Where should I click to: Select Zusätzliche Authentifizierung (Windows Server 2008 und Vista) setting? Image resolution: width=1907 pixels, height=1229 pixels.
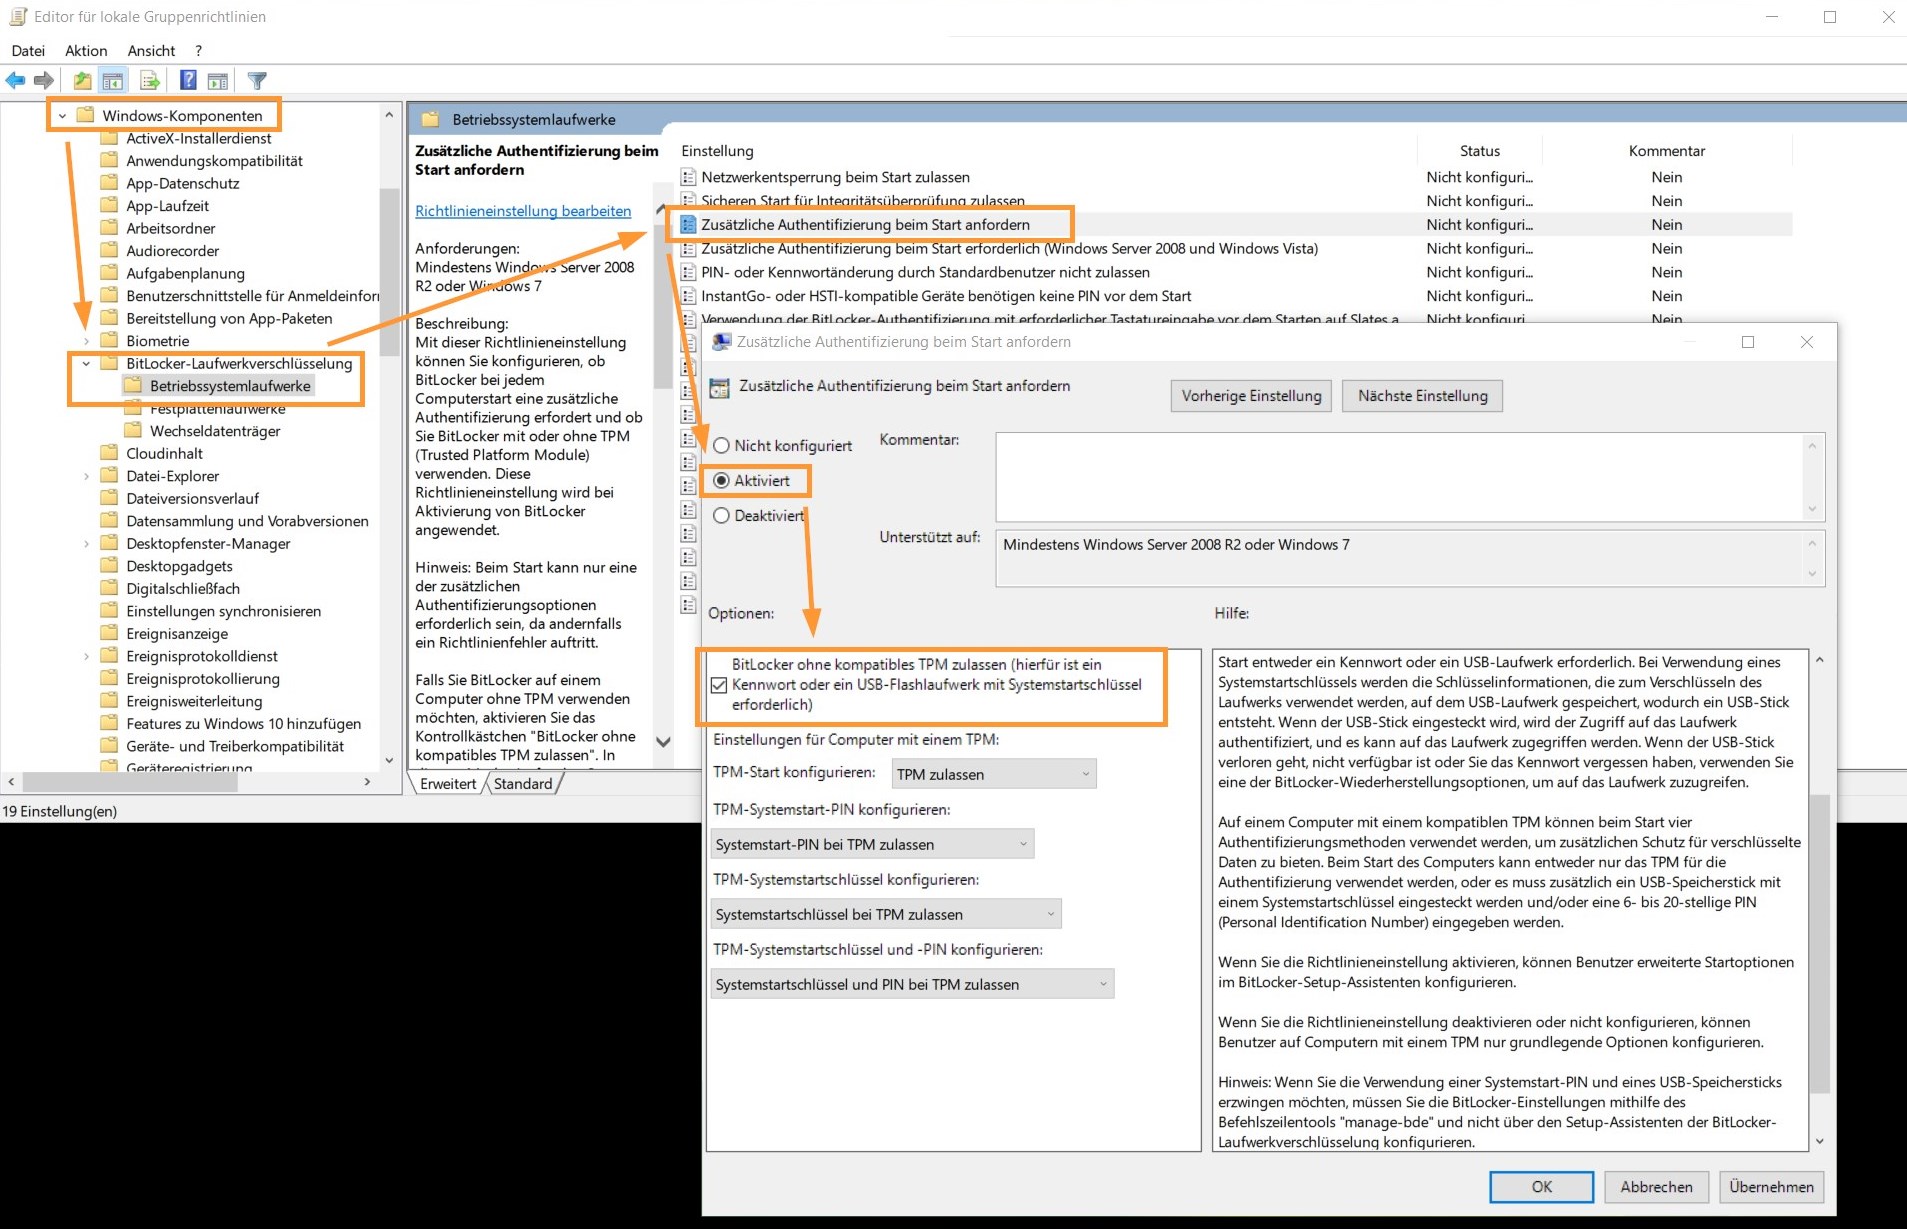coord(1009,248)
